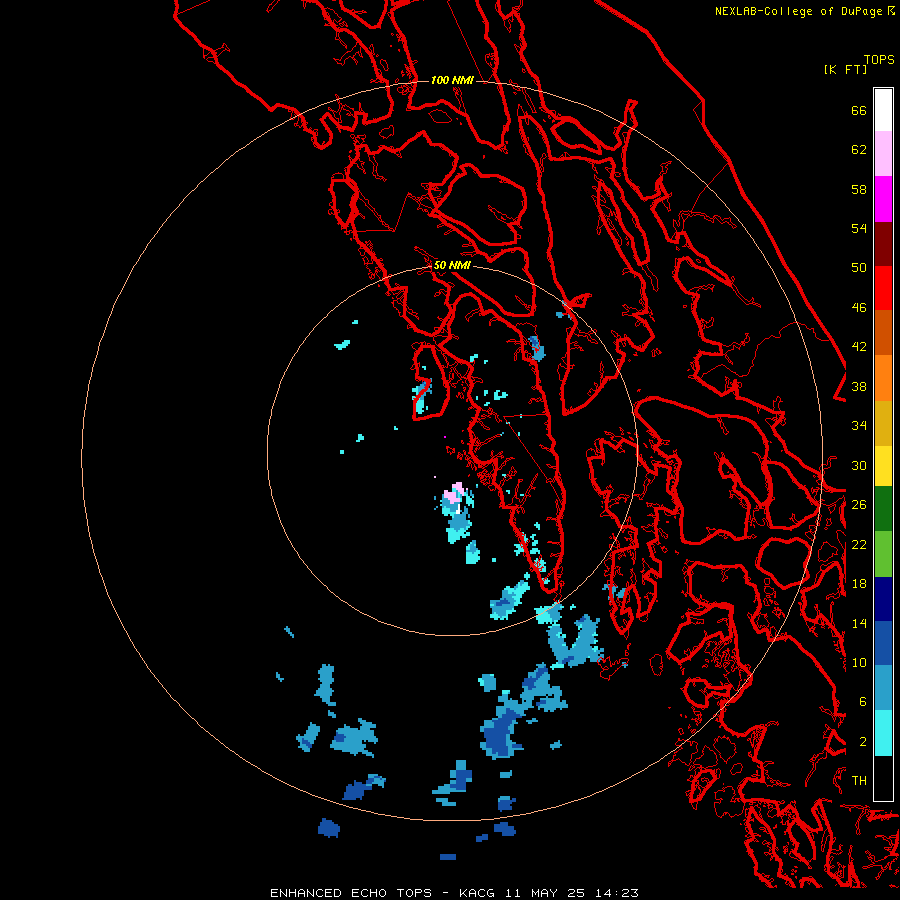
Task: Click the 30 legend value
Action: click(859, 465)
